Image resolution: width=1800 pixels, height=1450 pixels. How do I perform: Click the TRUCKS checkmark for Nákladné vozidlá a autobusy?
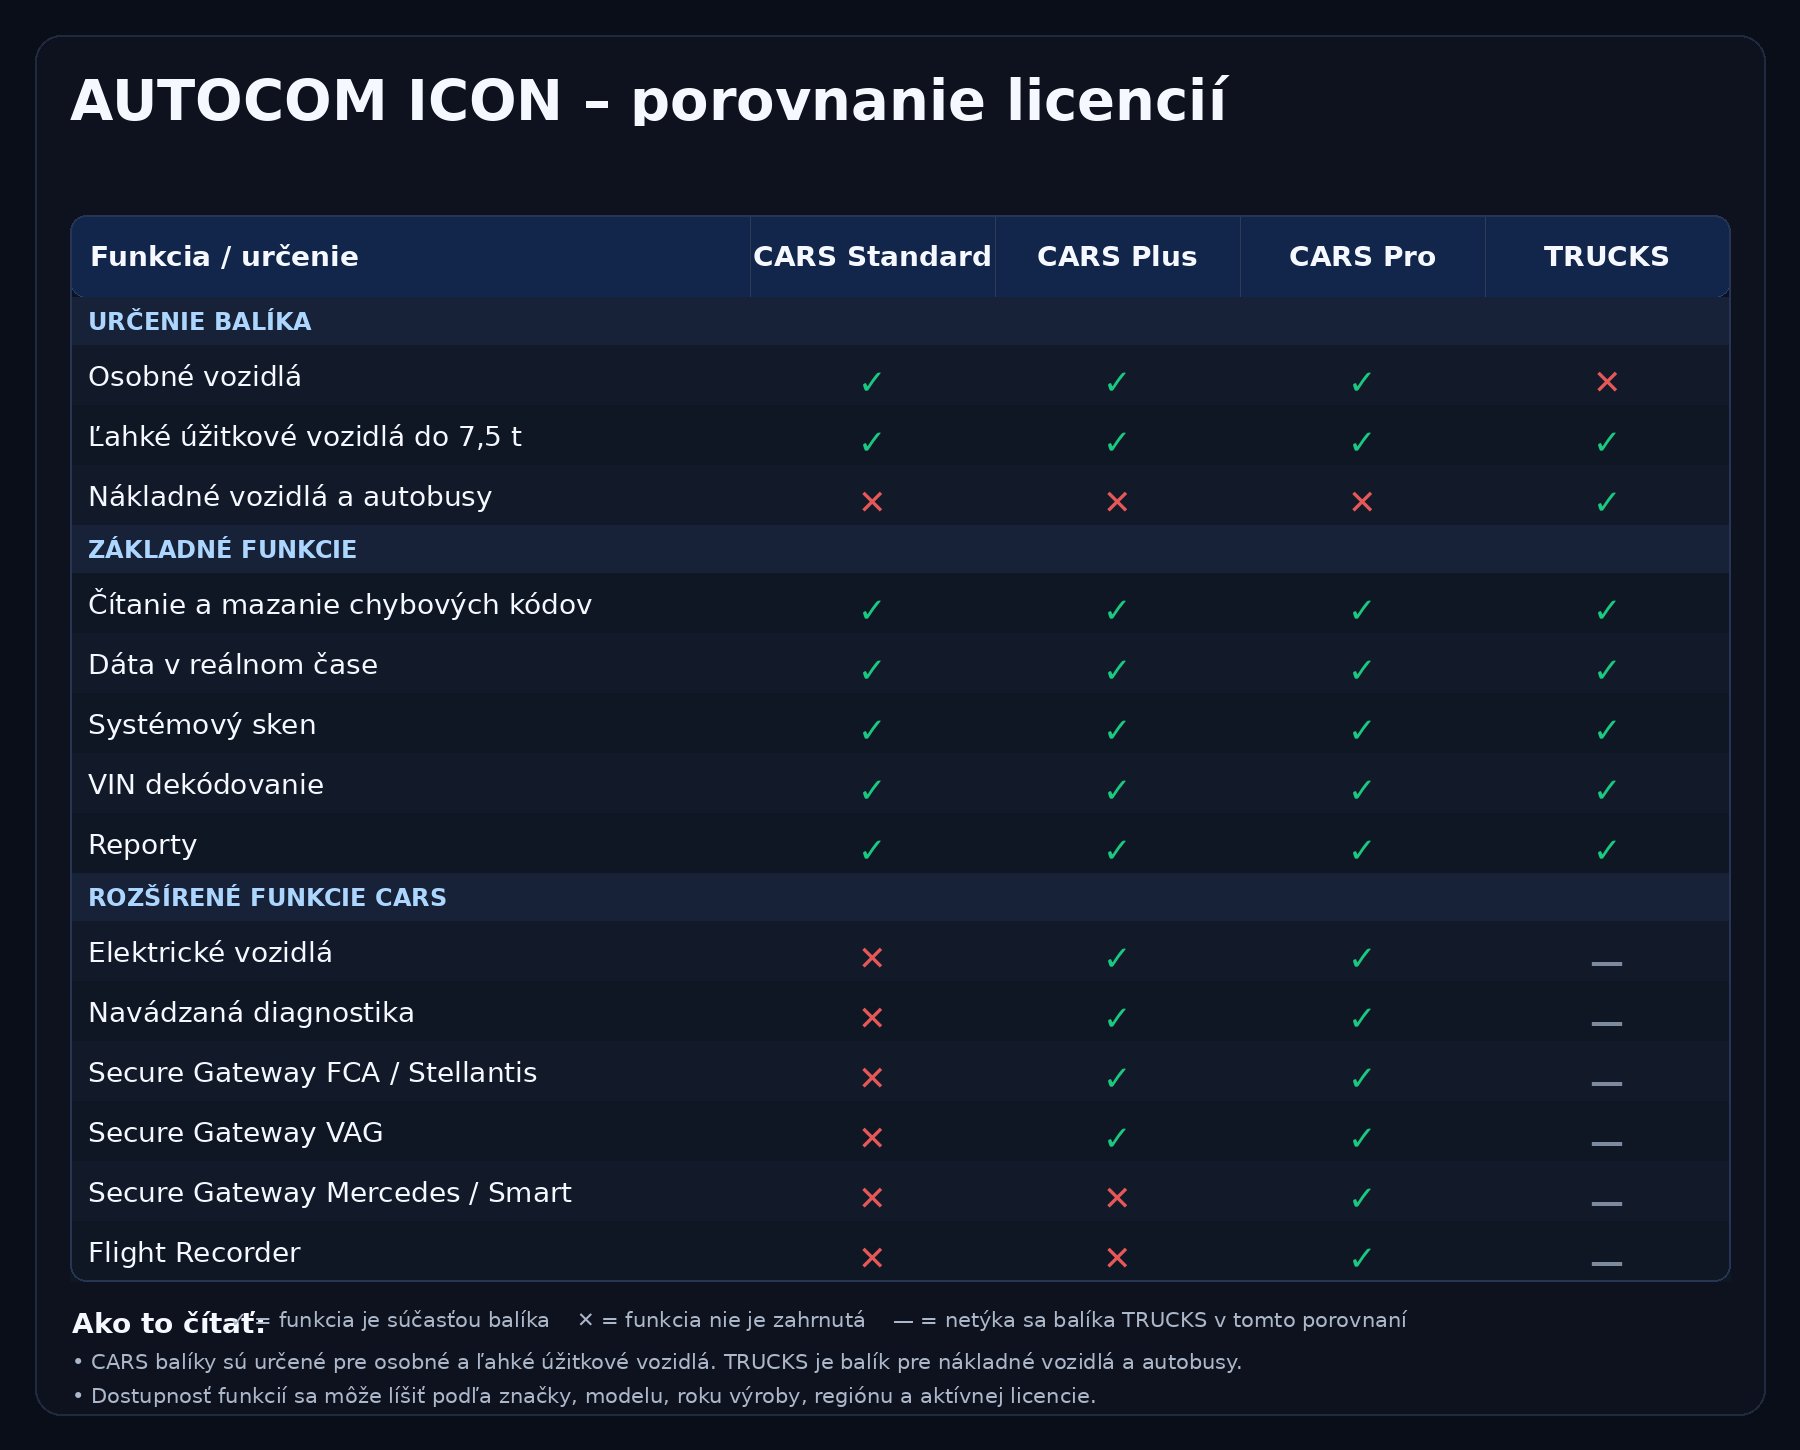coord(1607,501)
